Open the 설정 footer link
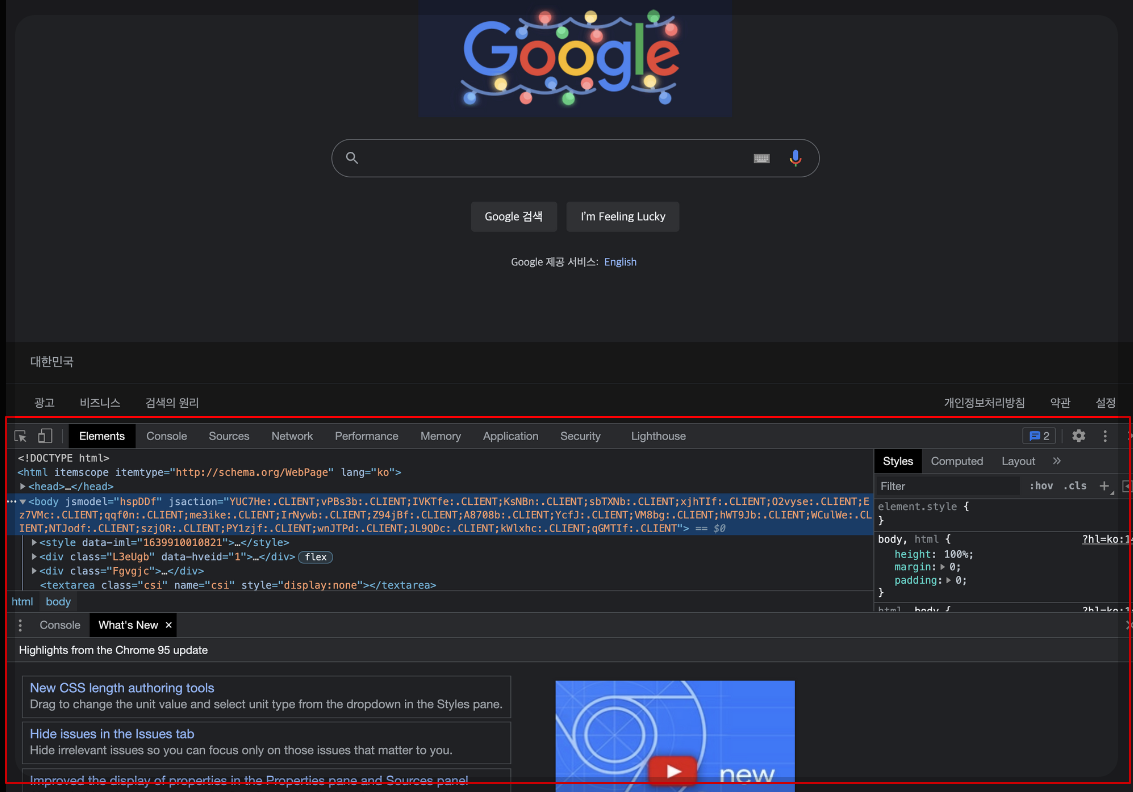This screenshot has width=1133, height=792. [x=1106, y=403]
